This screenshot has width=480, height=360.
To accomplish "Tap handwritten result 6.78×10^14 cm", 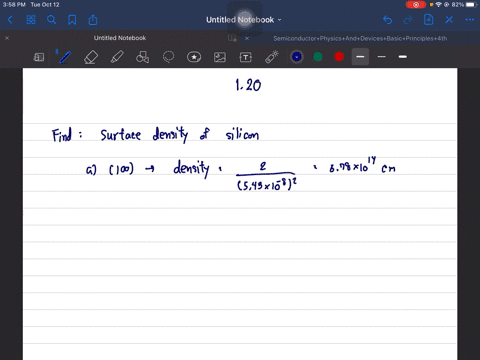I will (362, 165).
